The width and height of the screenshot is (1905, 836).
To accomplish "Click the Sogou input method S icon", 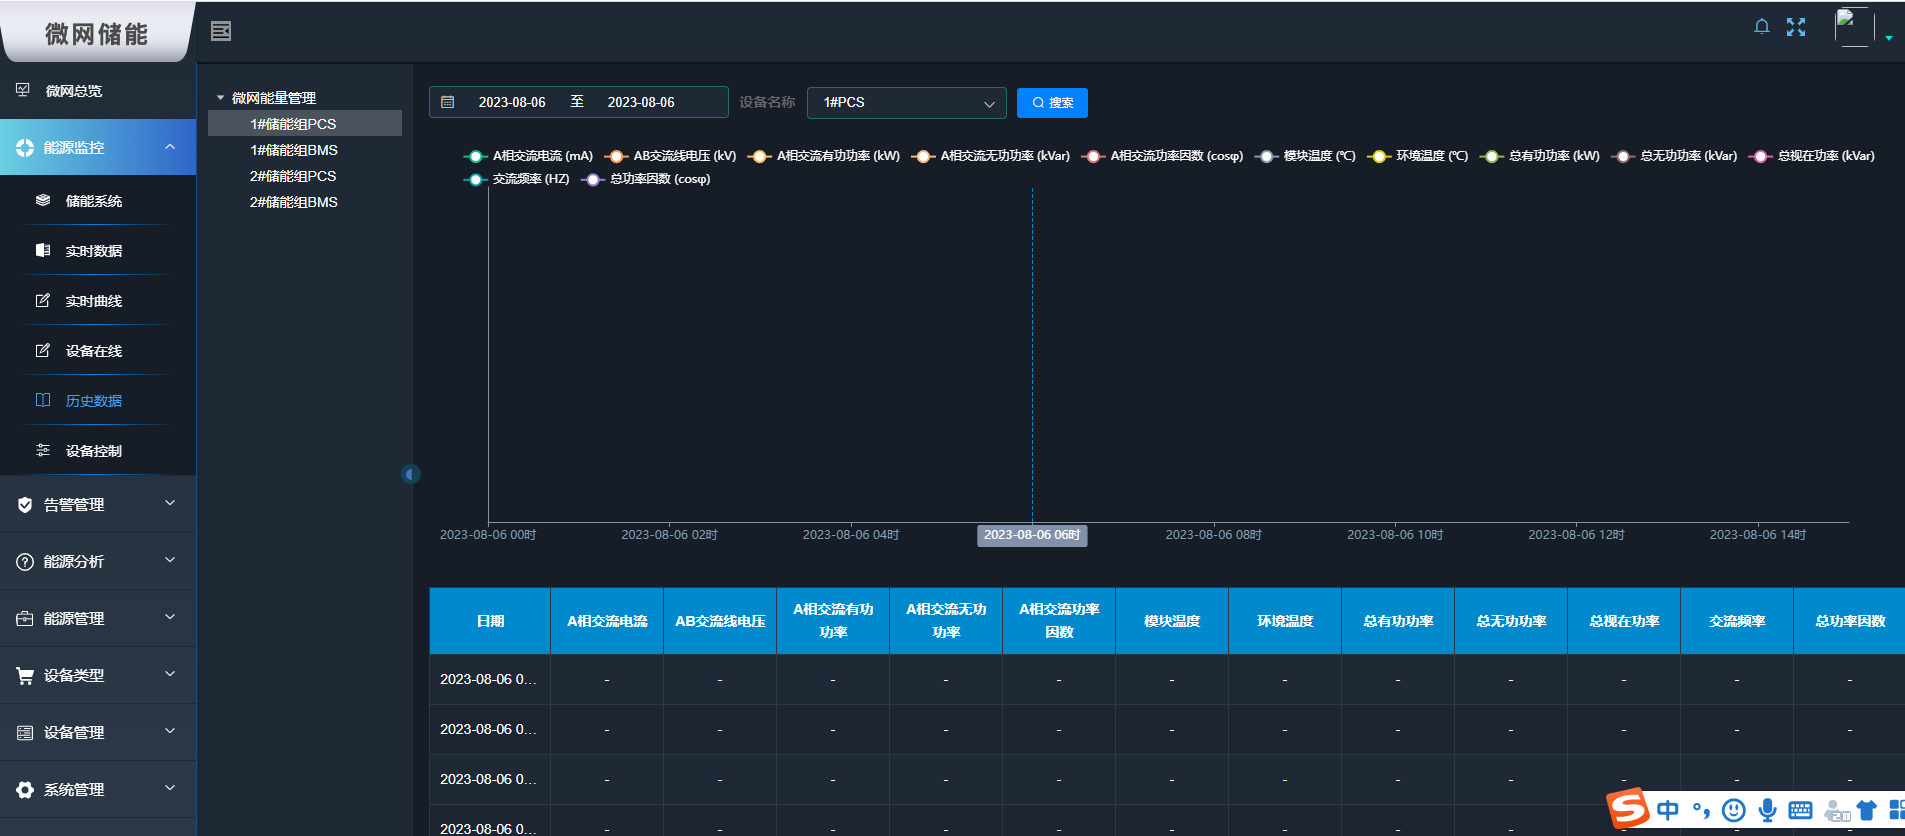I will pyautogui.click(x=1628, y=808).
